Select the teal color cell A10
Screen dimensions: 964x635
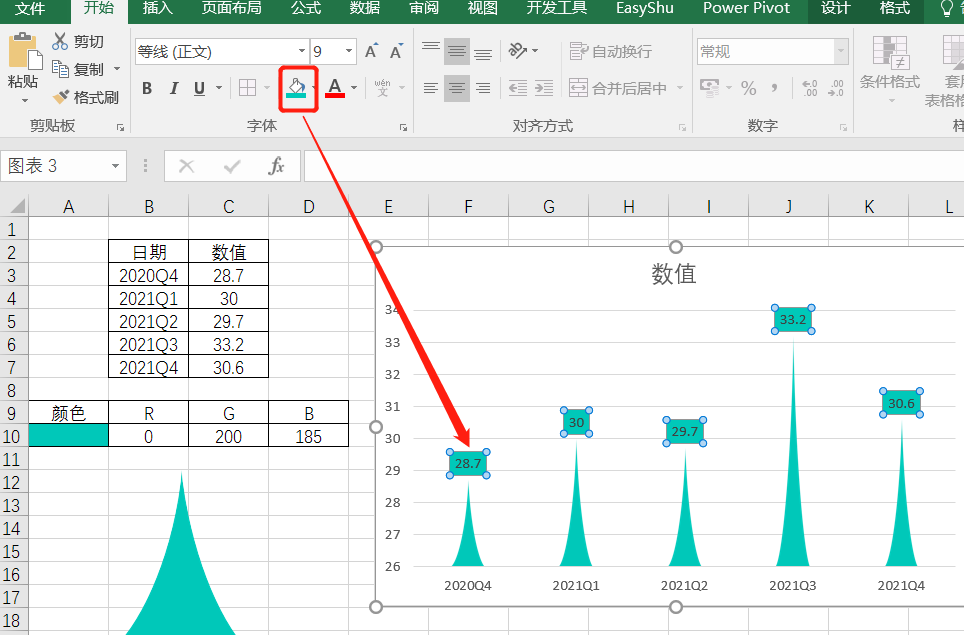click(68, 435)
